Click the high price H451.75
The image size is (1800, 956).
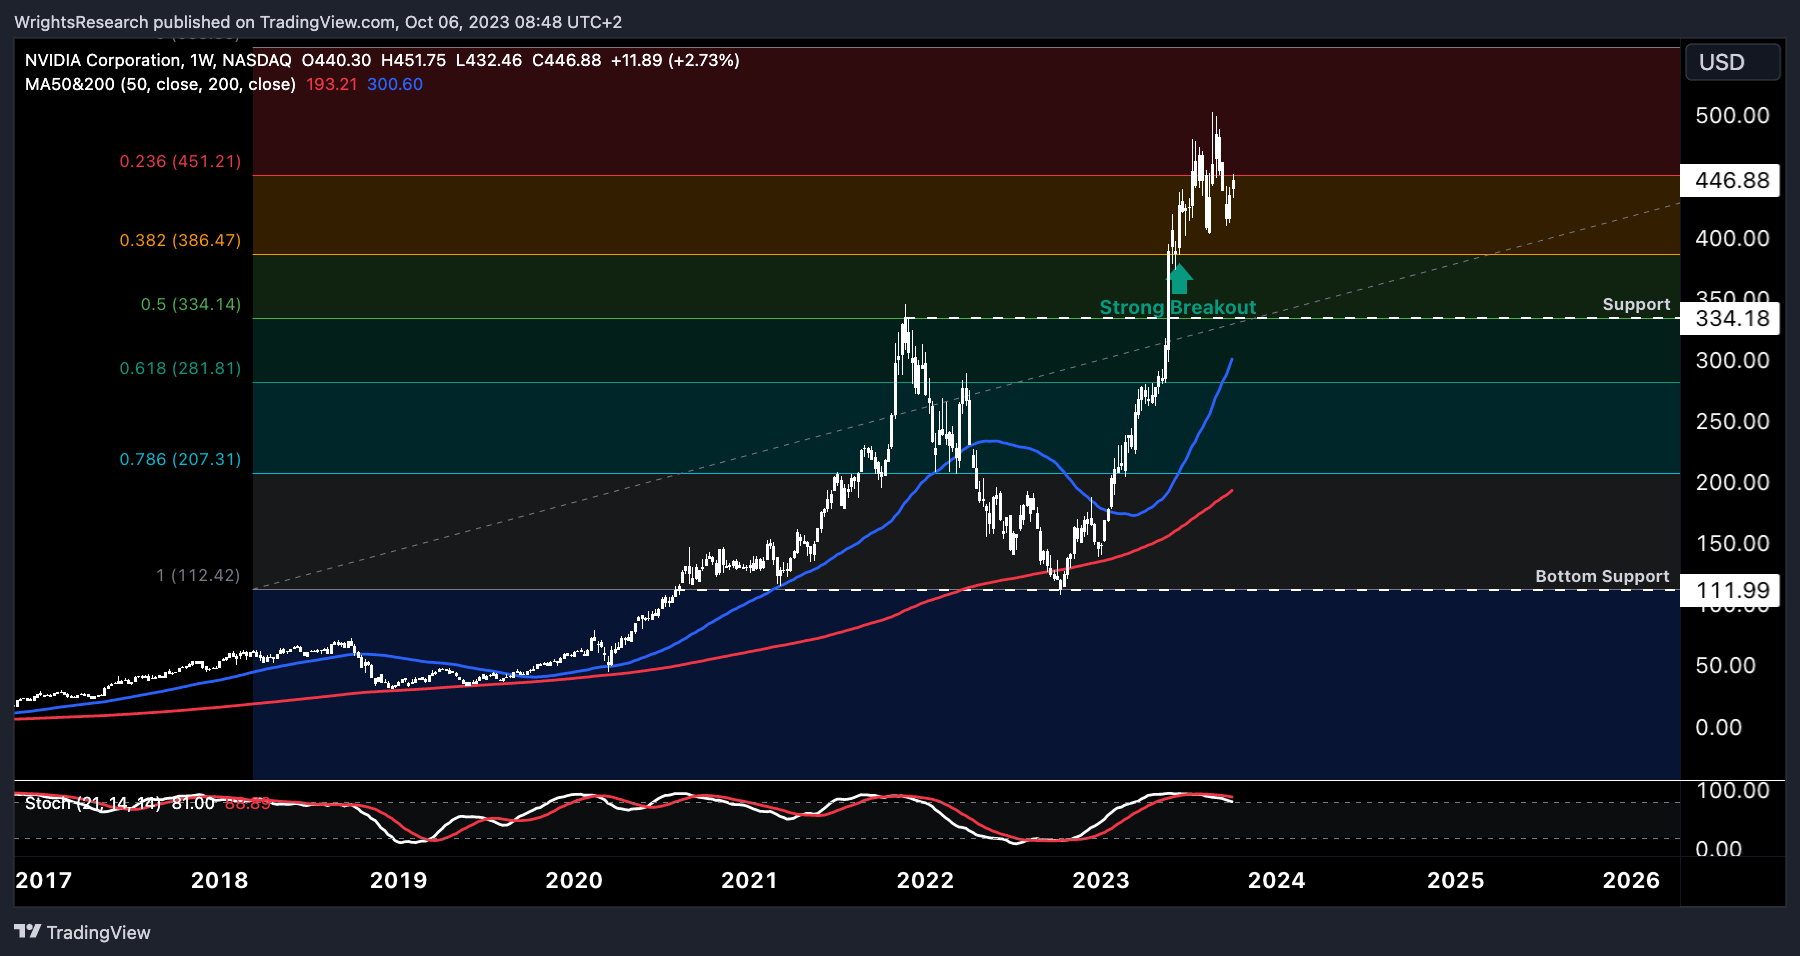click(413, 60)
